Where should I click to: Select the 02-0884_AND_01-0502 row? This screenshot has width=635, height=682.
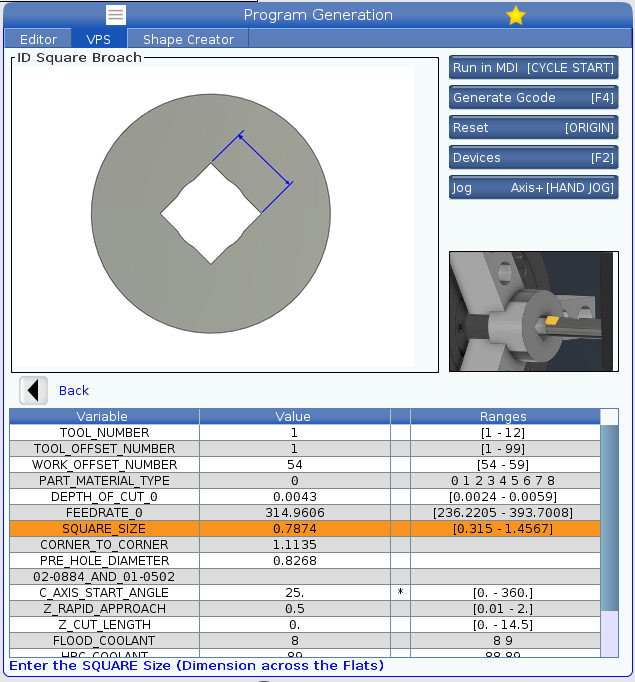104,577
